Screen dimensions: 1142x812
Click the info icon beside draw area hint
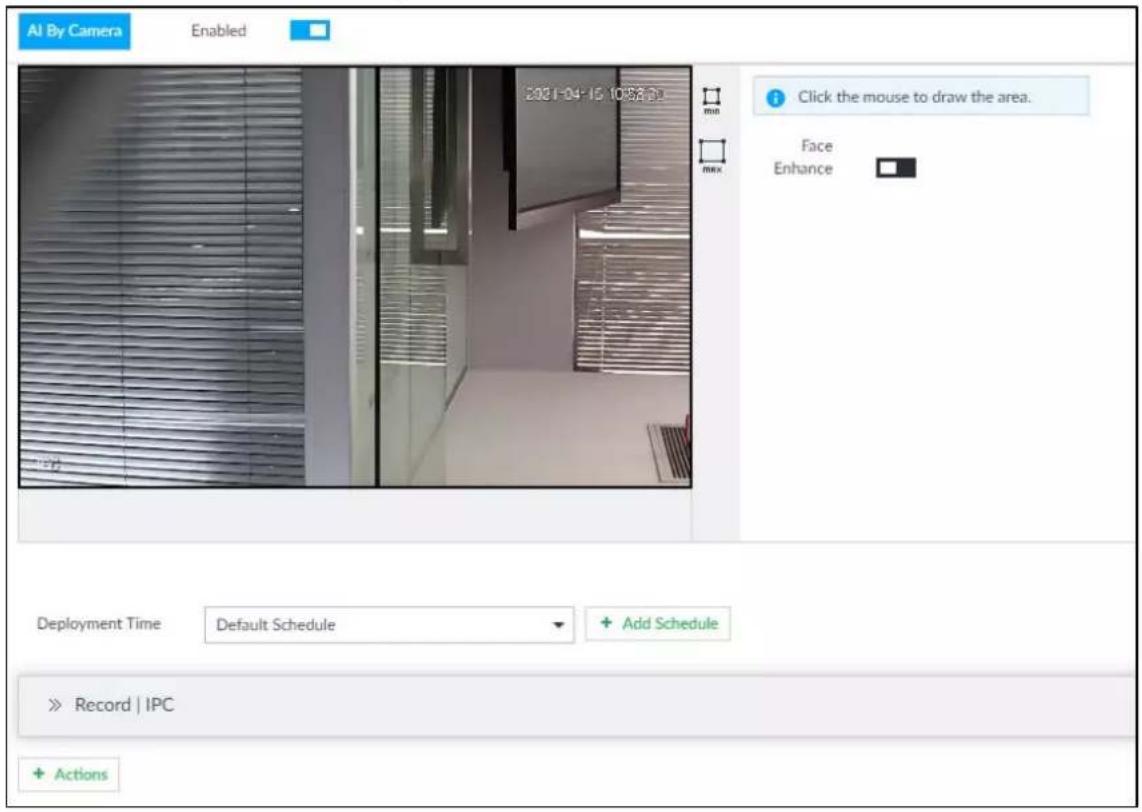coord(776,98)
